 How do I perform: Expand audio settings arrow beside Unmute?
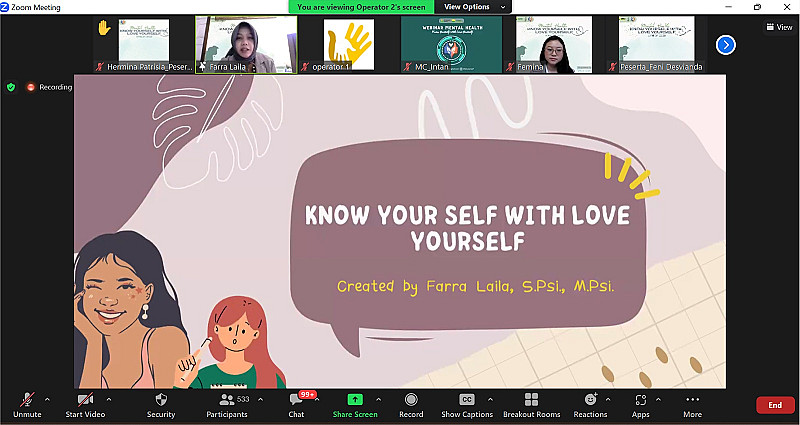47,399
